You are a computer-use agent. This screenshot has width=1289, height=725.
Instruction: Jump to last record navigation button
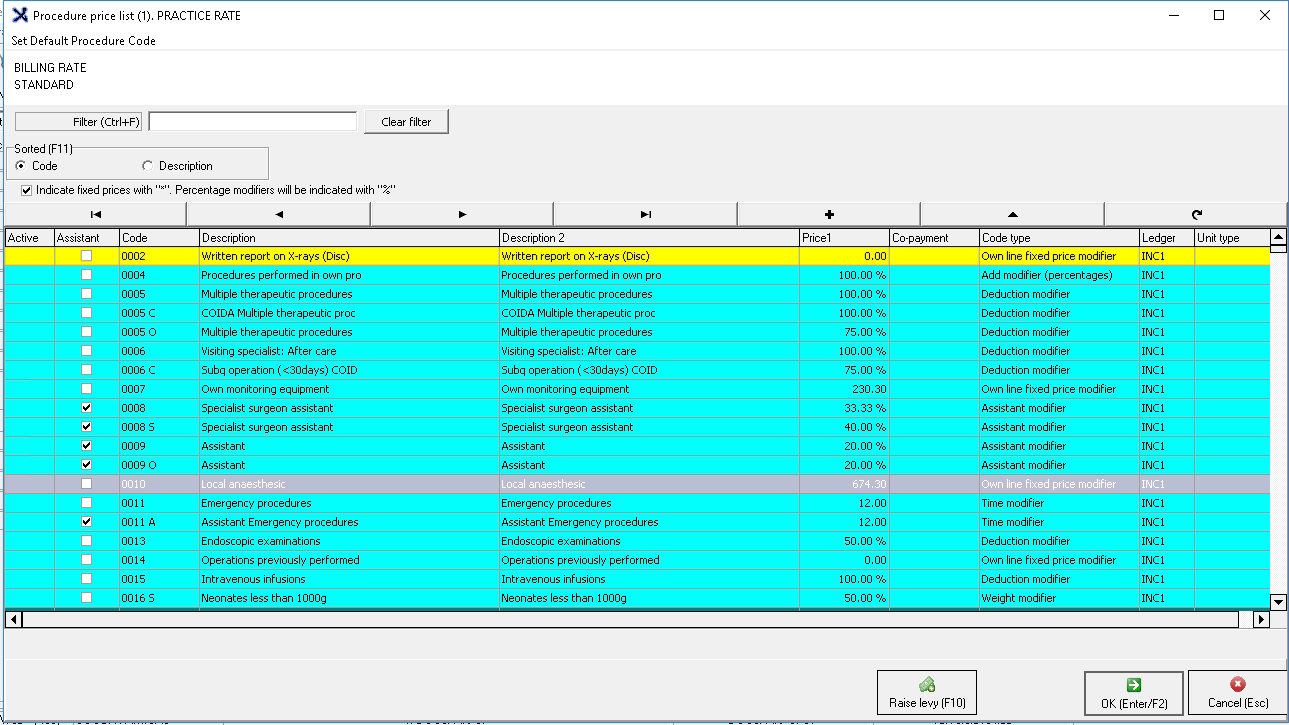(645, 214)
